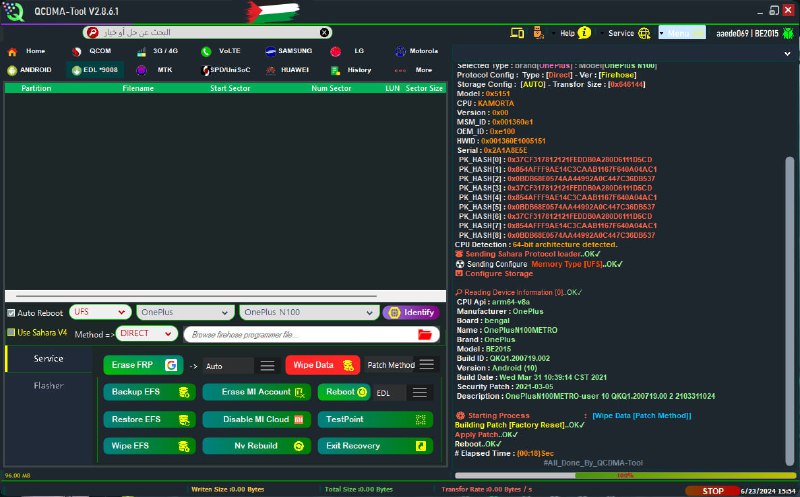Click the Disable MI Cloud button

(x=257, y=419)
